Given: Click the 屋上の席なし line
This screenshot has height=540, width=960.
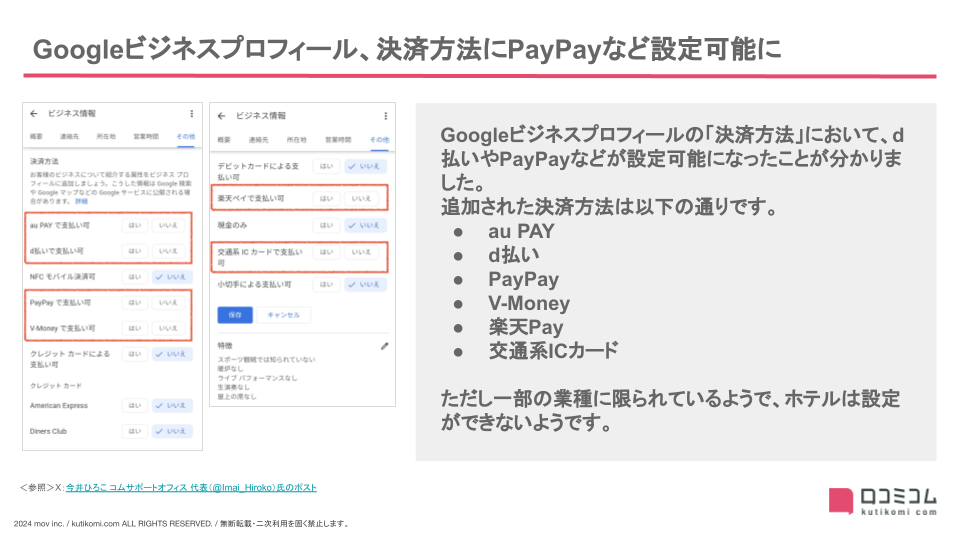Looking at the screenshot, I should tap(237, 396).
